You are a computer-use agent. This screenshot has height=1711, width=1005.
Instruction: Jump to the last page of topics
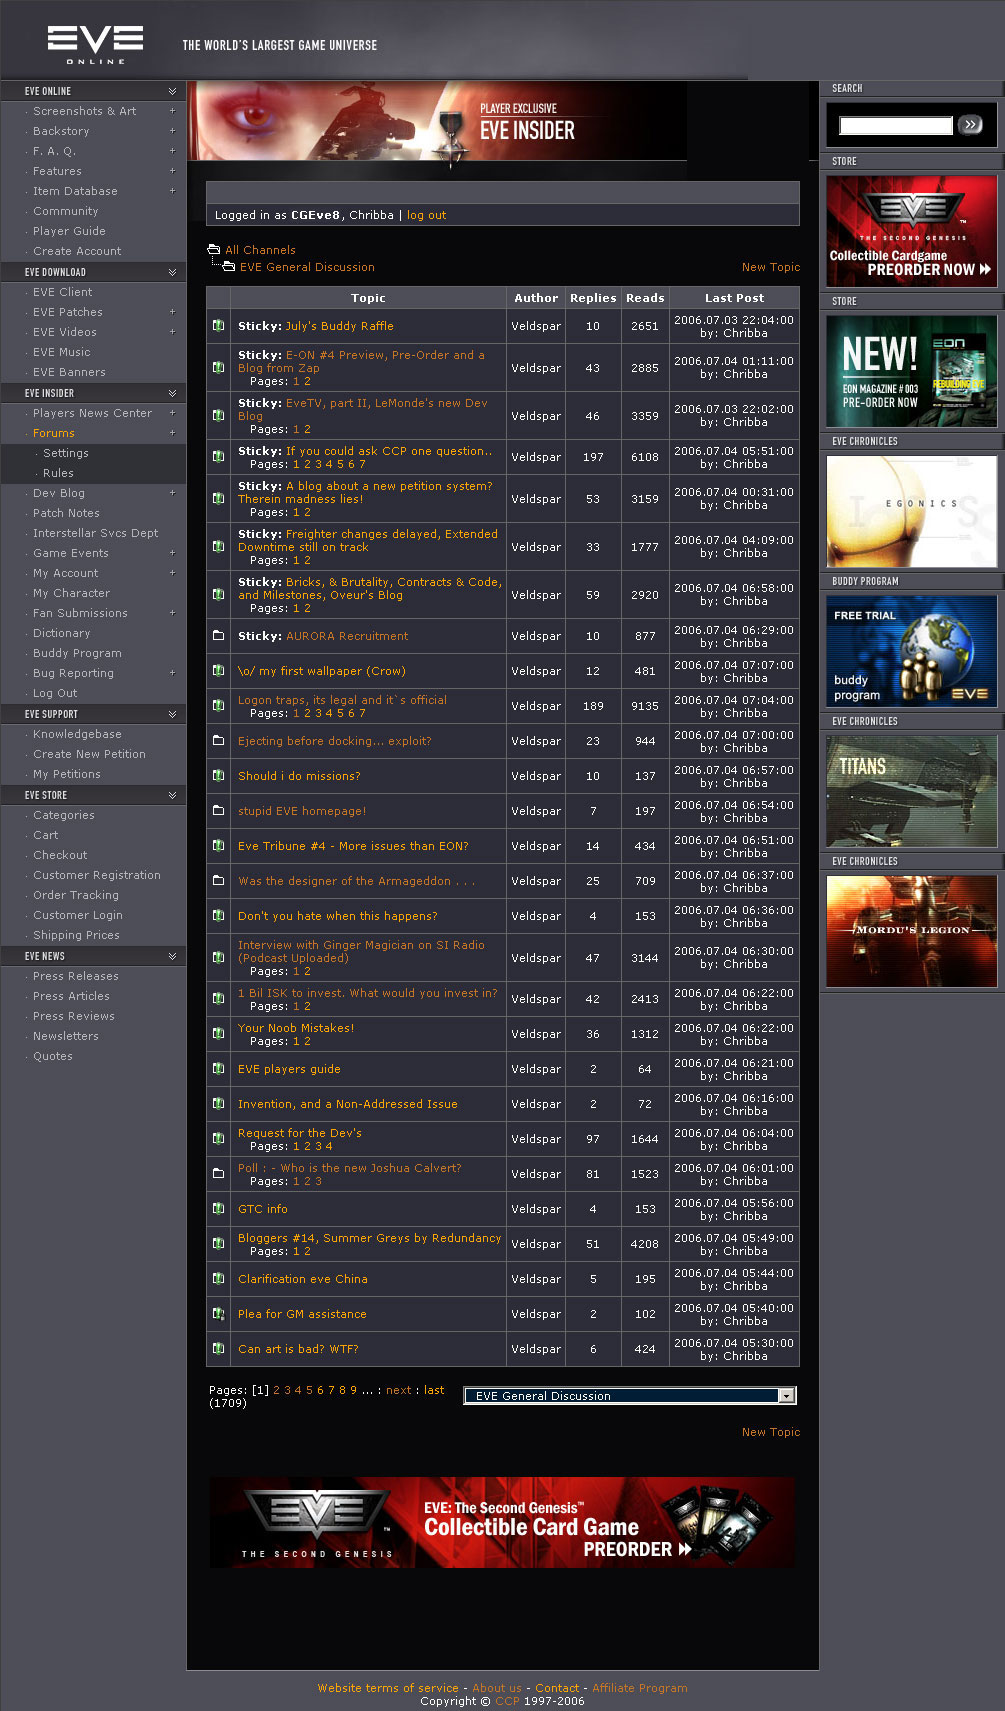[x=434, y=1390]
